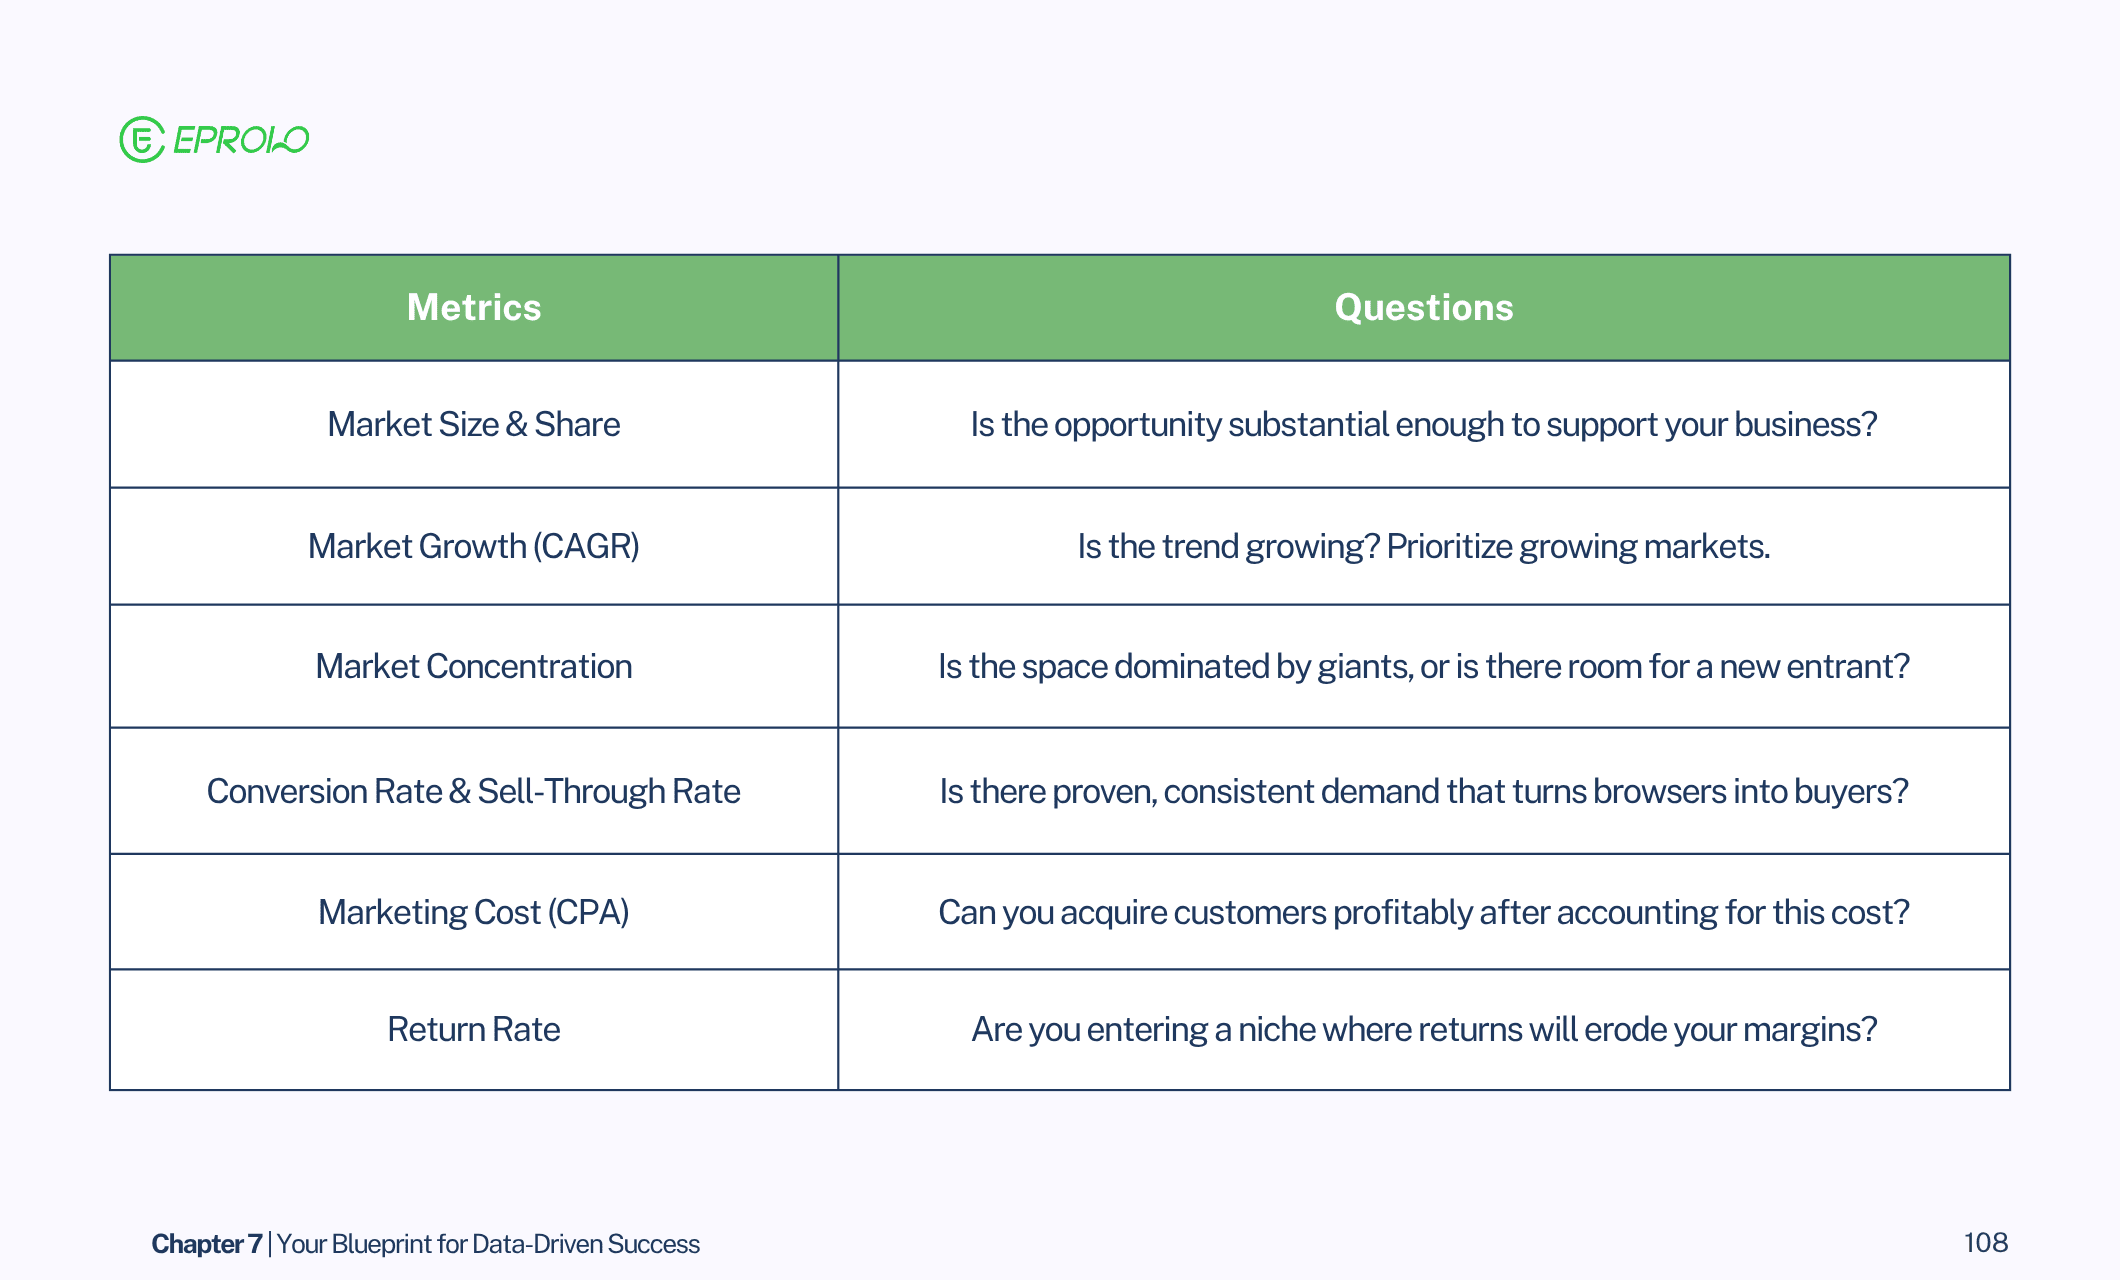Select the Market Concentration cell
This screenshot has height=1280, width=2120.
coord(474,667)
